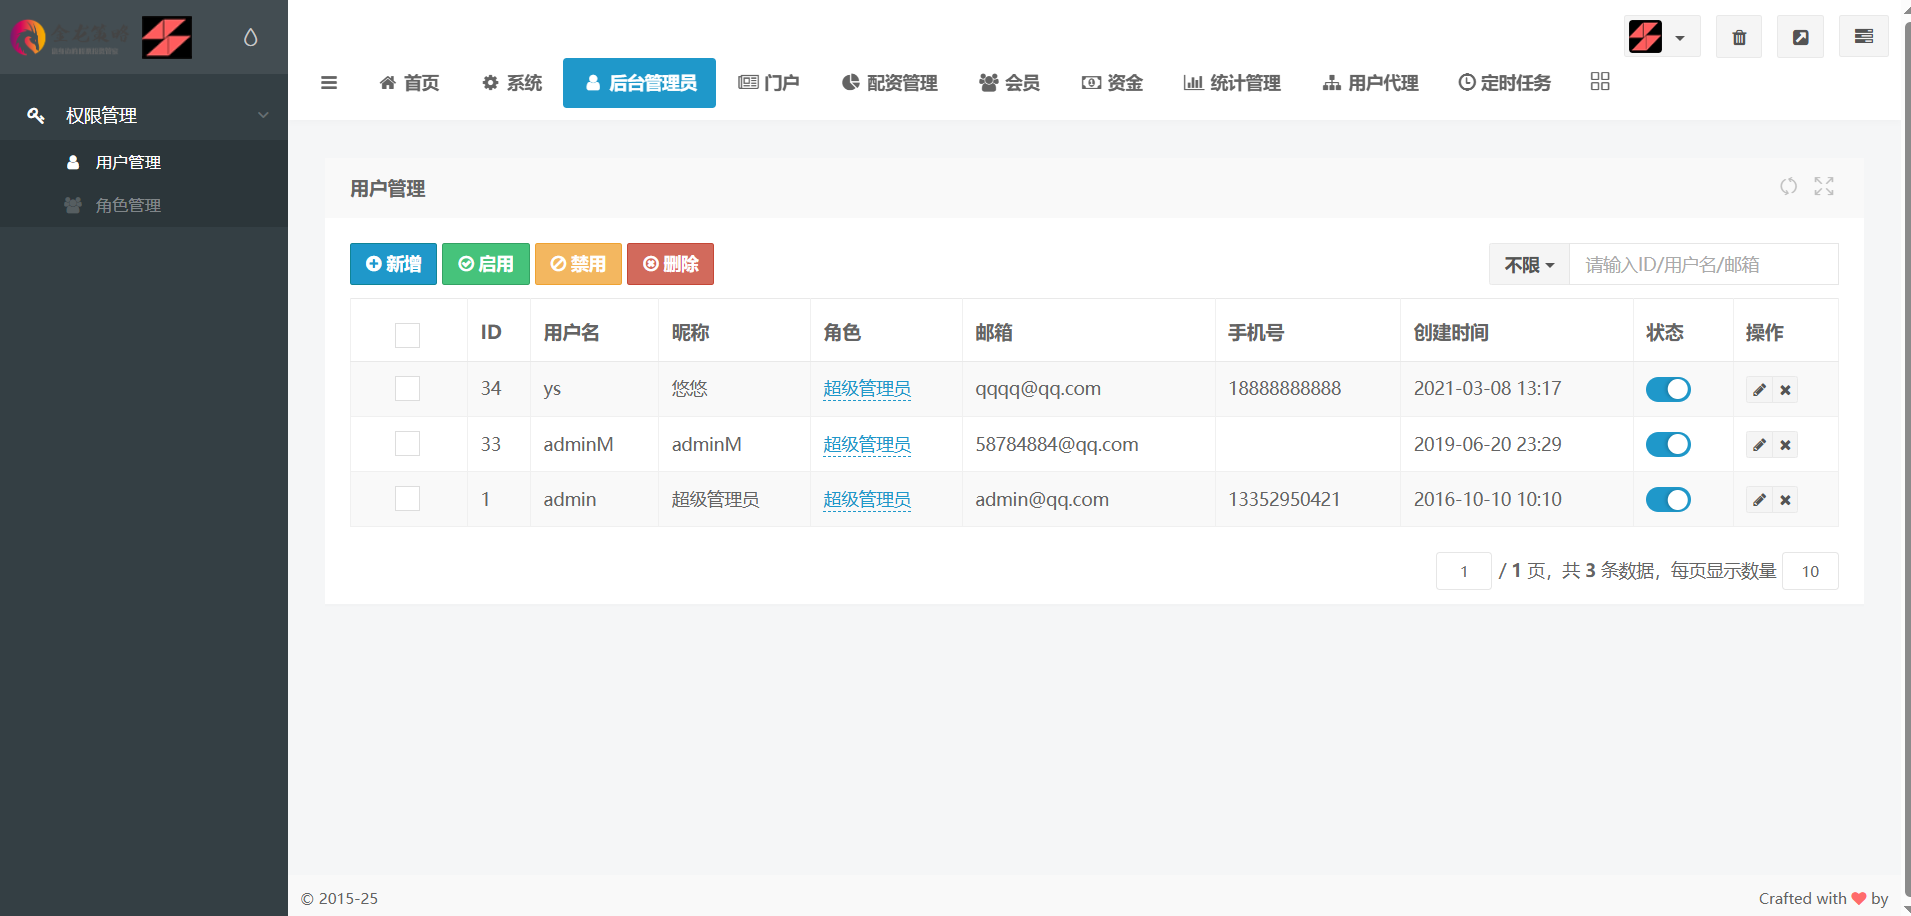Click the 新增 button to add user
Image resolution: width=1911 pixels, height=916 pixels.
click(x=393, y=264)
